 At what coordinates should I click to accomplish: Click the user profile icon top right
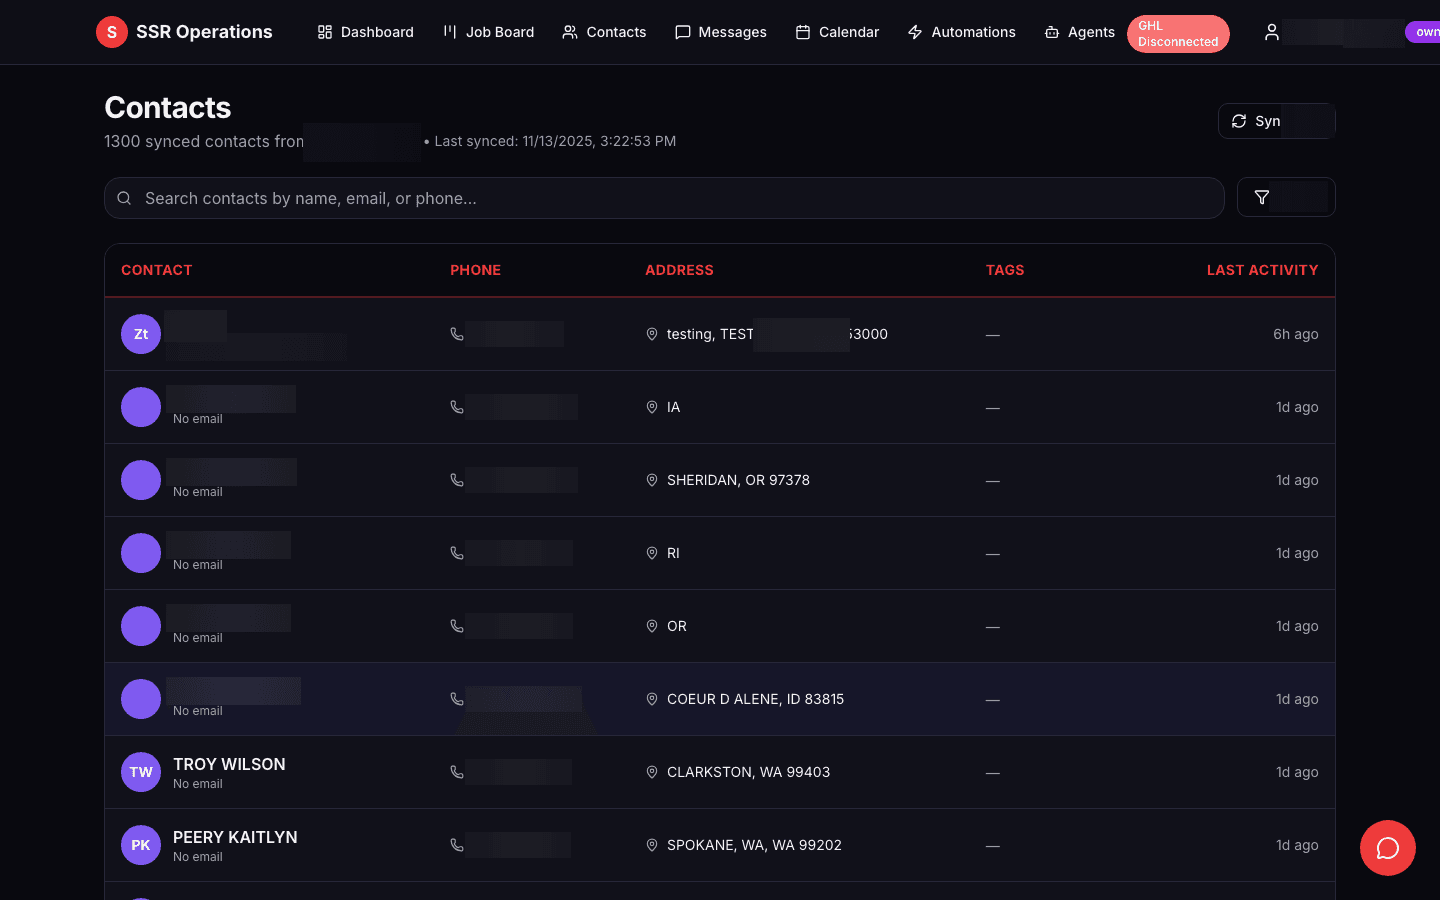pos(1271,32)
